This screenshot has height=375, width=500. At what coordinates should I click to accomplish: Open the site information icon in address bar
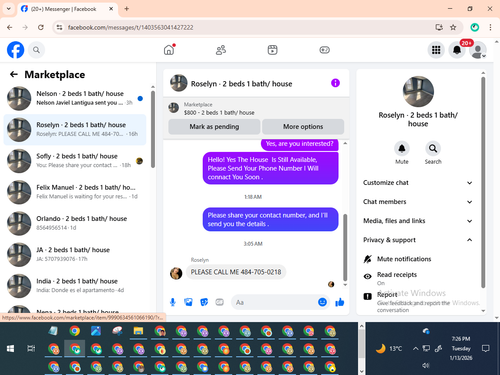(59, 27)
